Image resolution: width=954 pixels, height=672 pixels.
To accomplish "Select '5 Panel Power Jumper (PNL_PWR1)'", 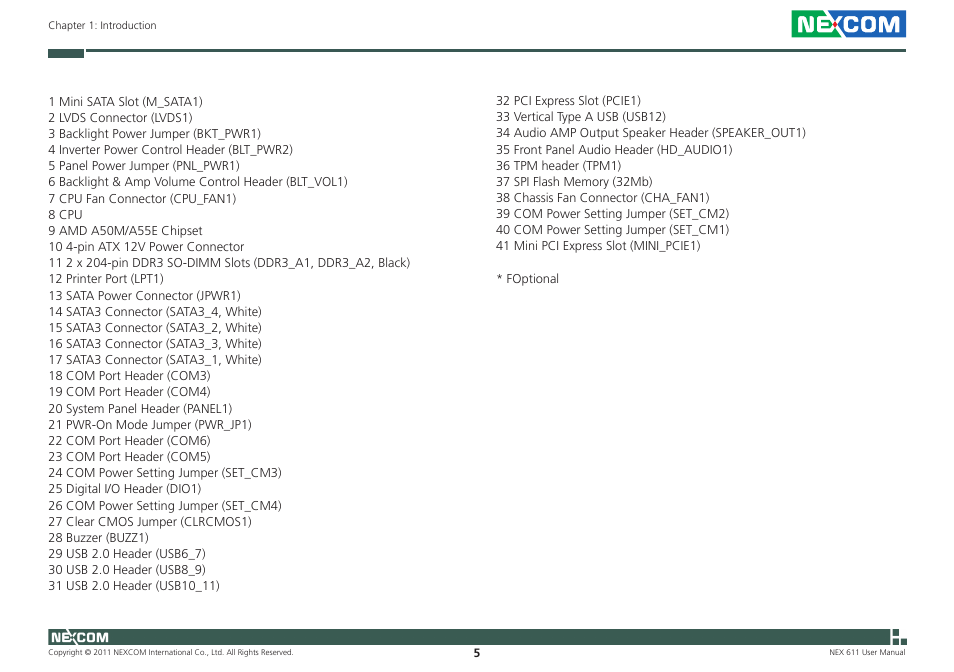I will tap(144, 165).
